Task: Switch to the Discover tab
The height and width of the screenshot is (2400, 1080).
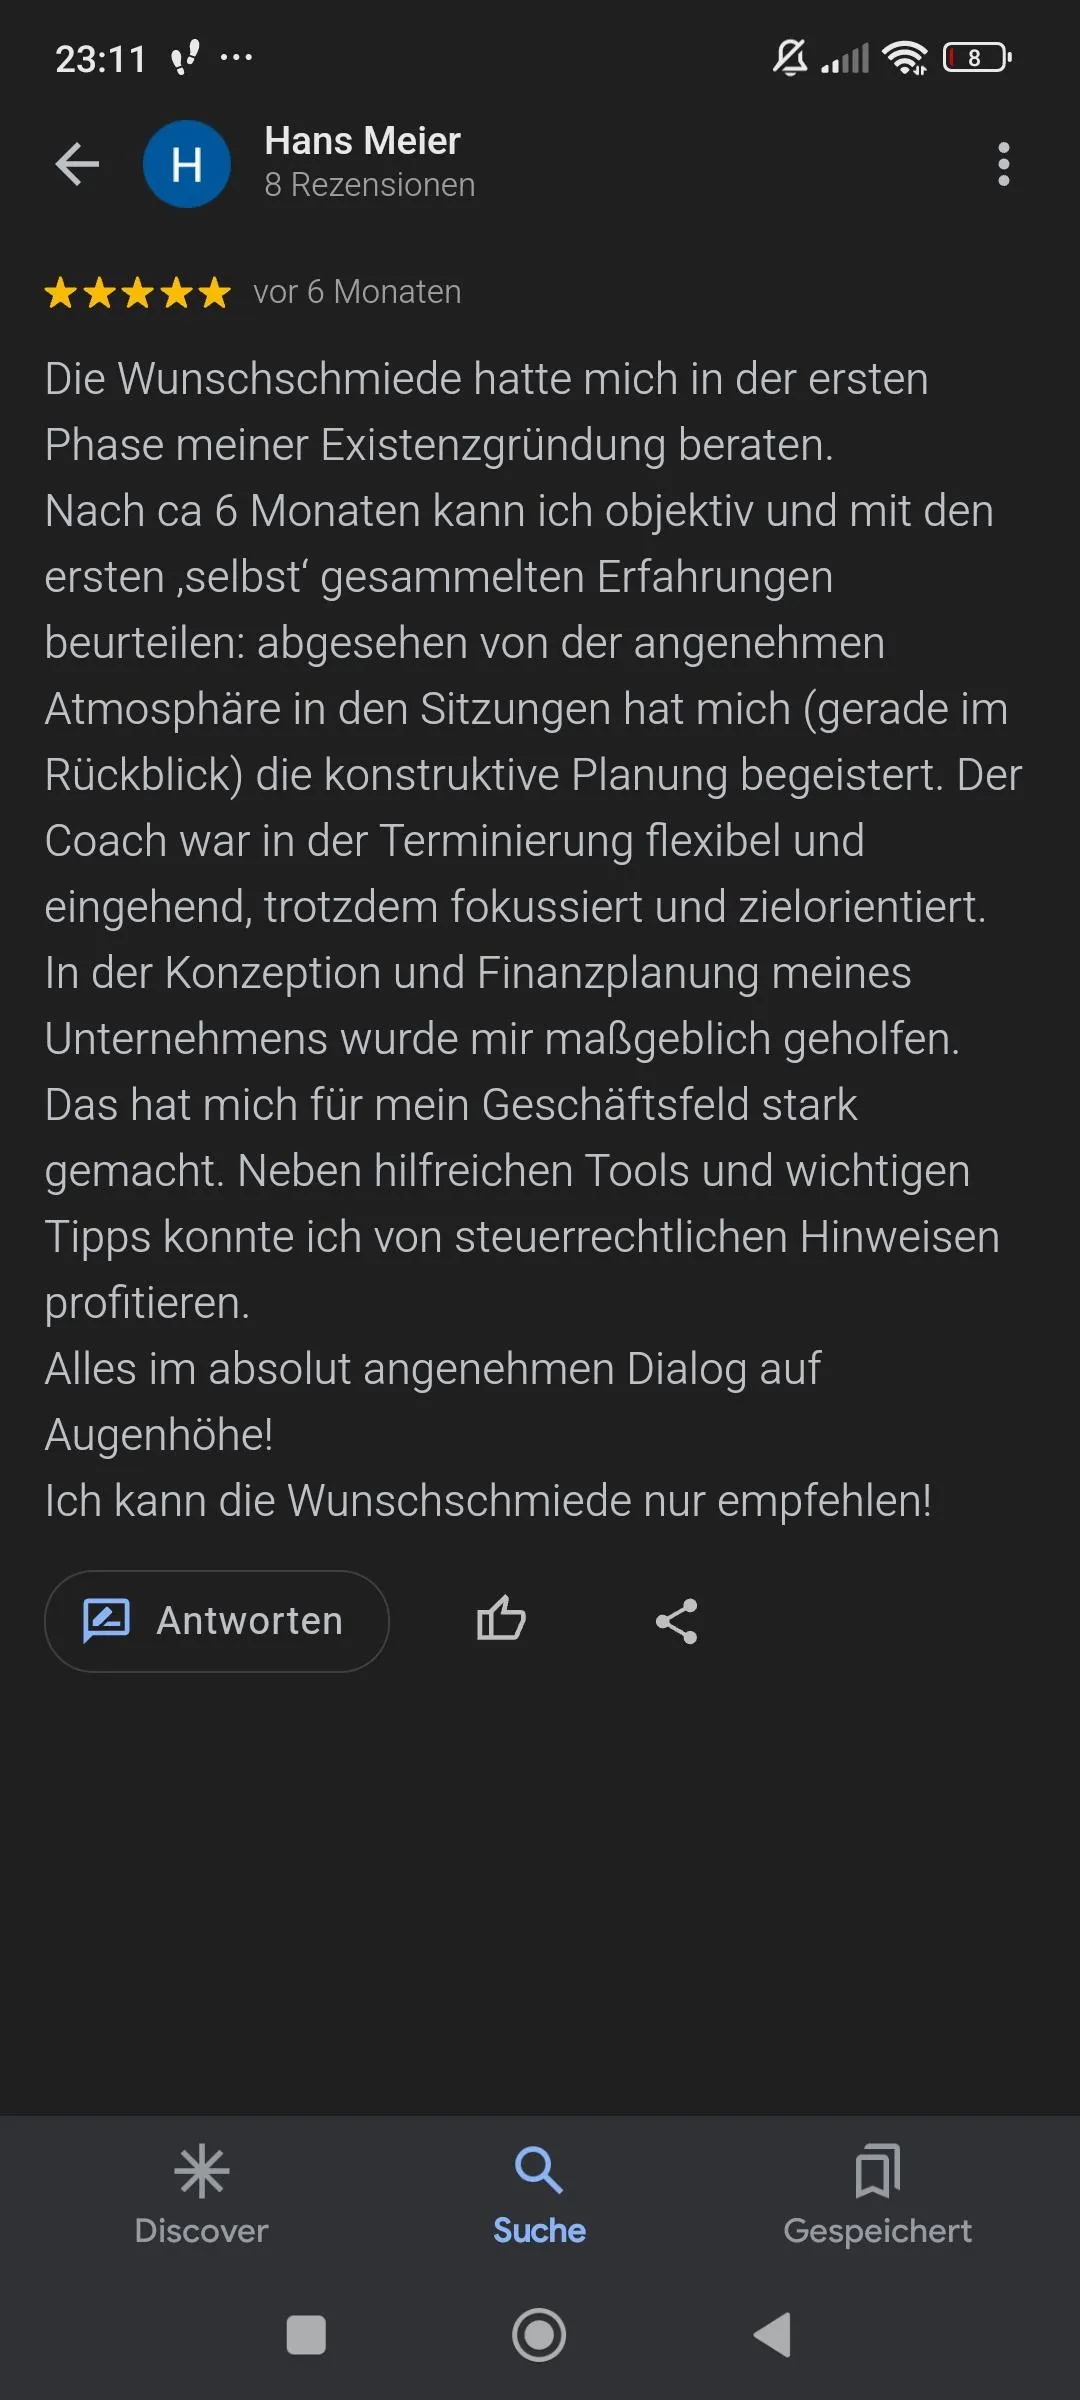Action: (x=202, y=2195)
